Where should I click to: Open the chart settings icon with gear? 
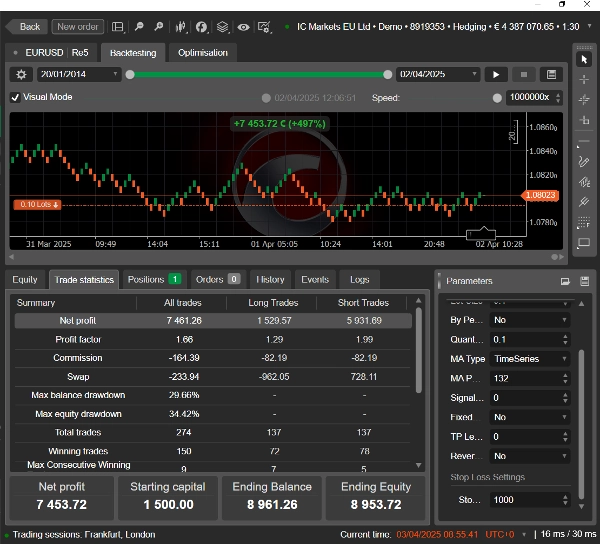[x=264, y=27]
